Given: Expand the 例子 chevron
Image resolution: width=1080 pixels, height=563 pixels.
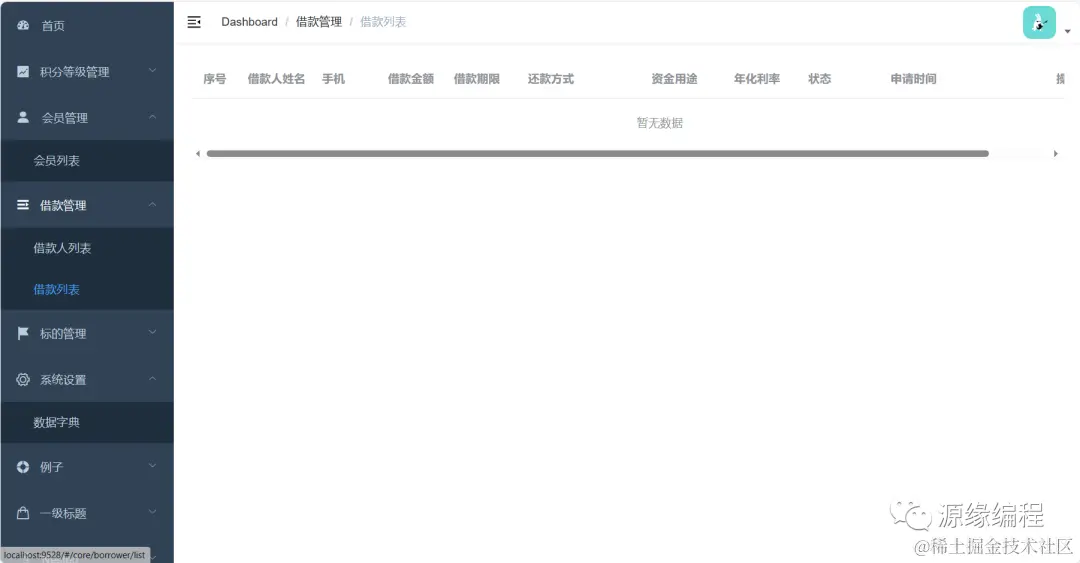Looking at the screenshot, I should click(x=152, y=466).
